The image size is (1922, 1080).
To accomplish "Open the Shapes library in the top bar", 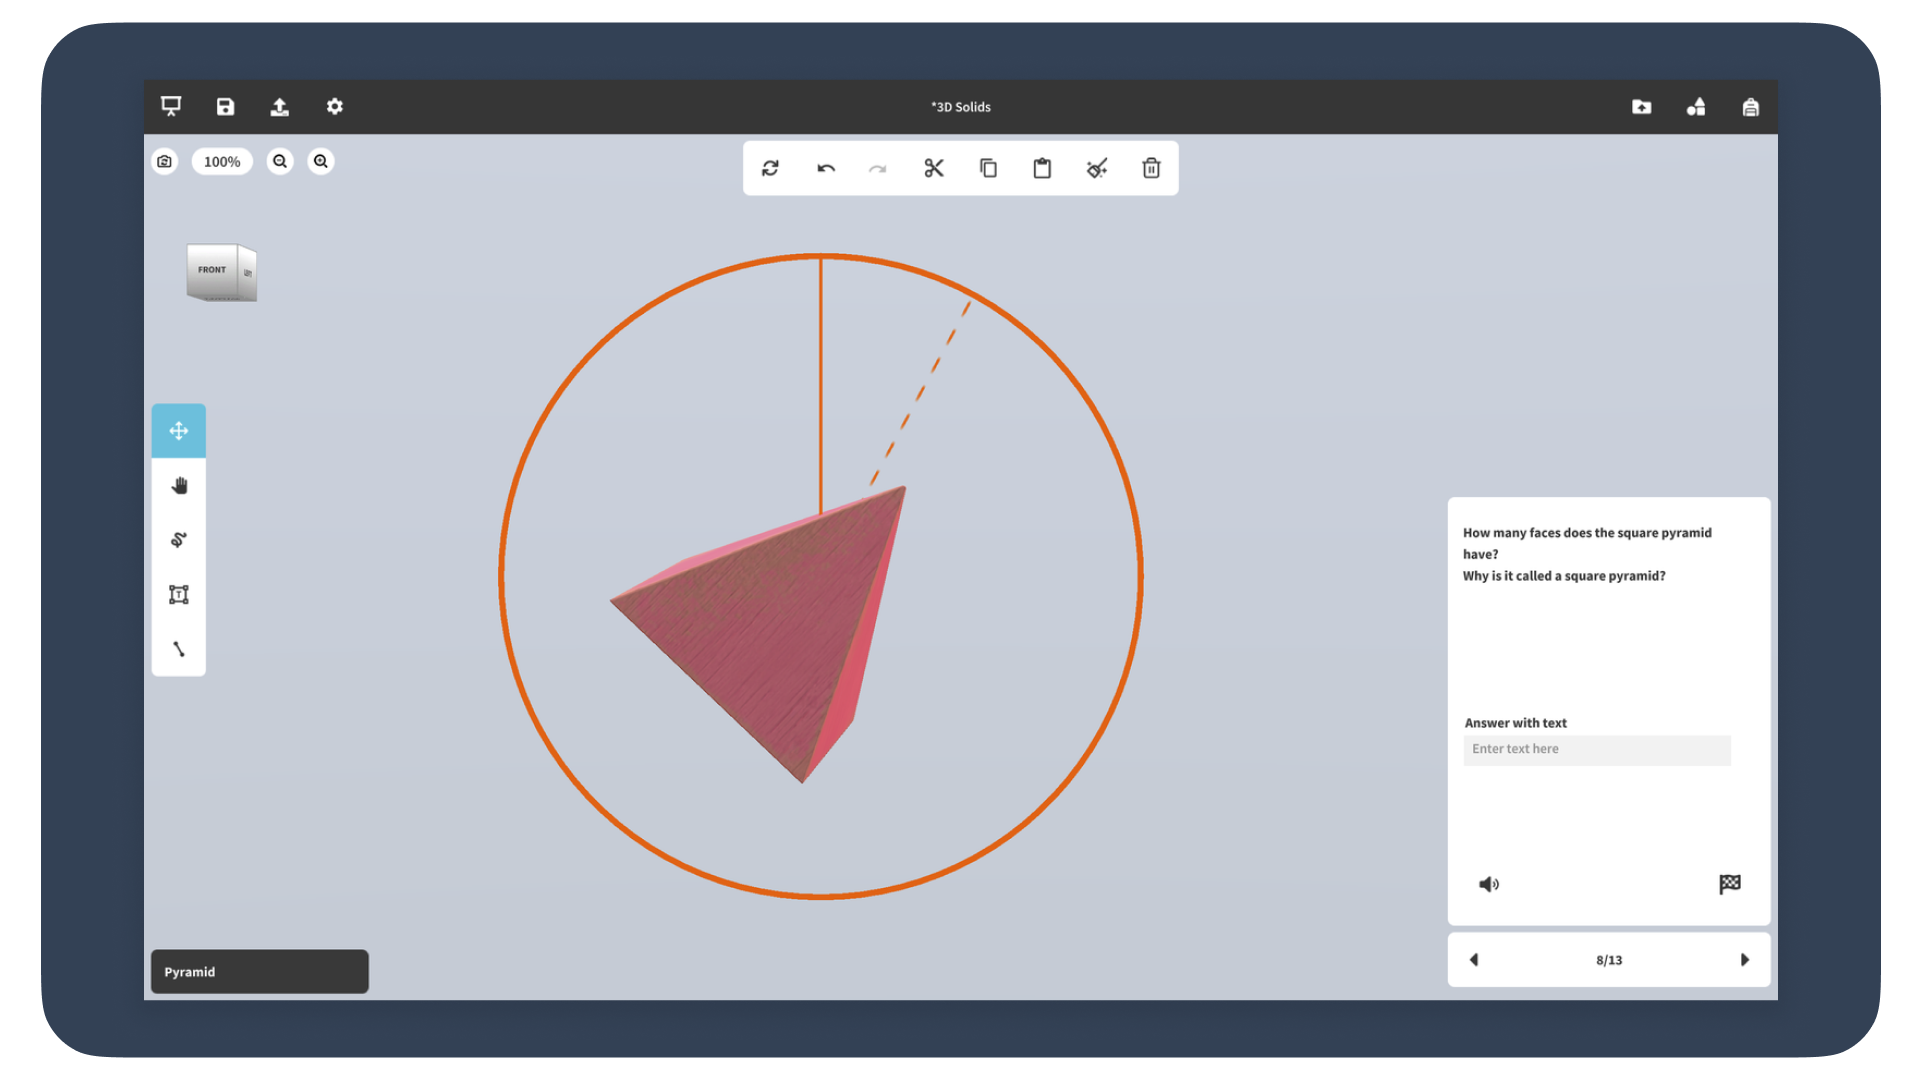I will [1696, 106].
